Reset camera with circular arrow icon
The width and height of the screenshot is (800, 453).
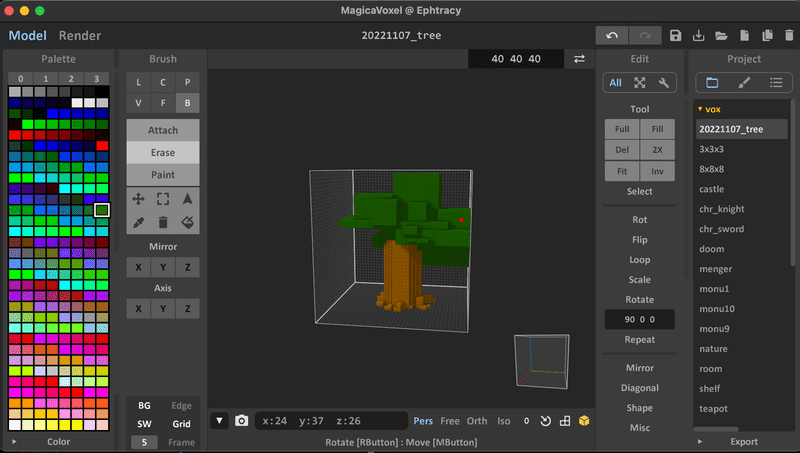545,421
